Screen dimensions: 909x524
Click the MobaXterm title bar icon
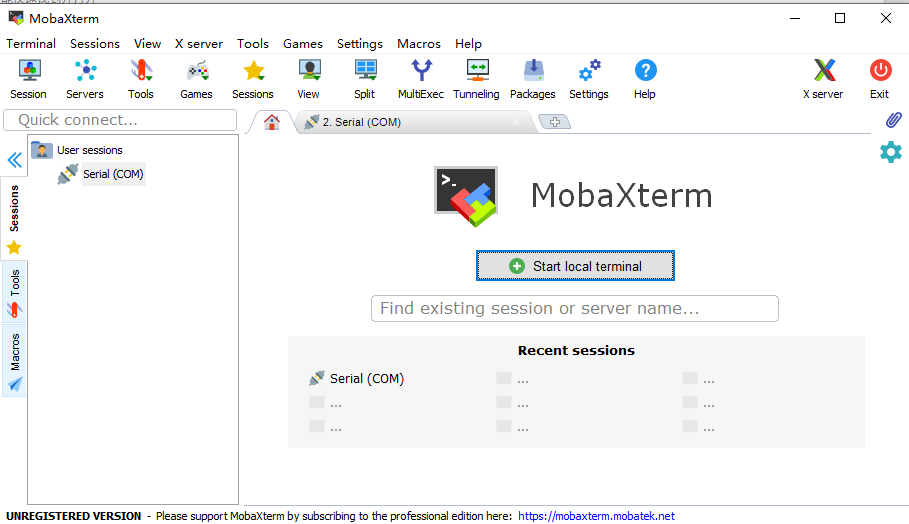(x=16, y=18)
